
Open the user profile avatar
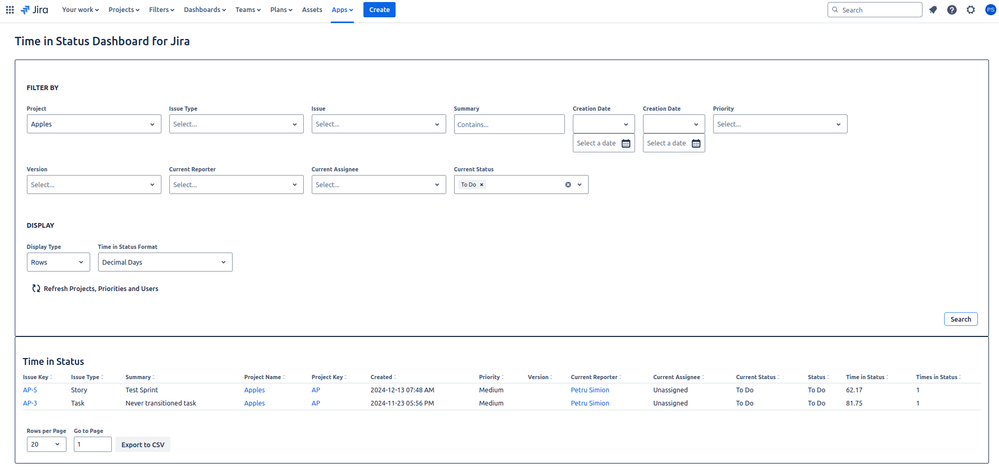pyautogui.click(x=989, y=10)
